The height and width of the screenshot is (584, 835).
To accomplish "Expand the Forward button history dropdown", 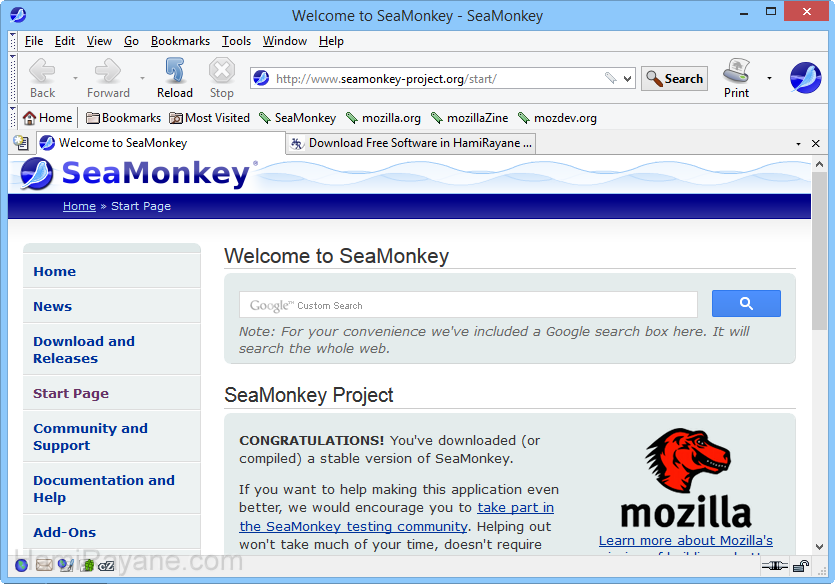I will (x=142, y=78).
